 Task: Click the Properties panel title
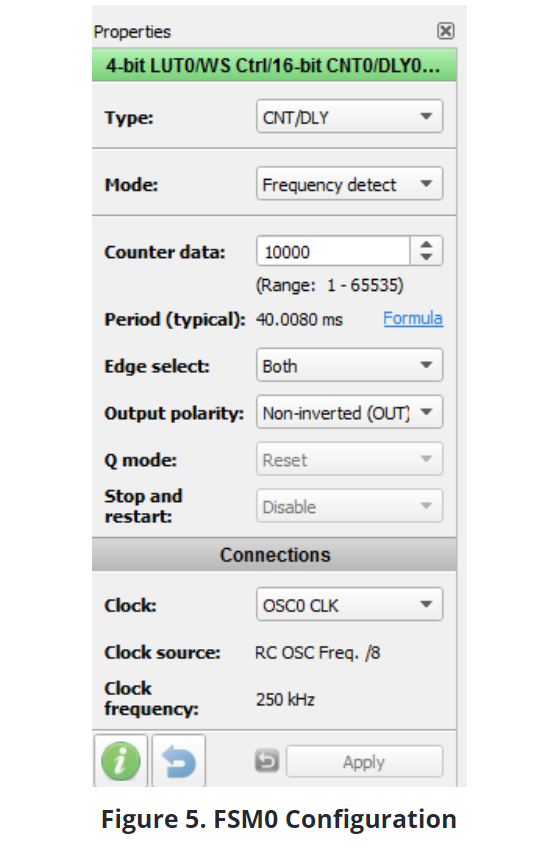point(132,32)
